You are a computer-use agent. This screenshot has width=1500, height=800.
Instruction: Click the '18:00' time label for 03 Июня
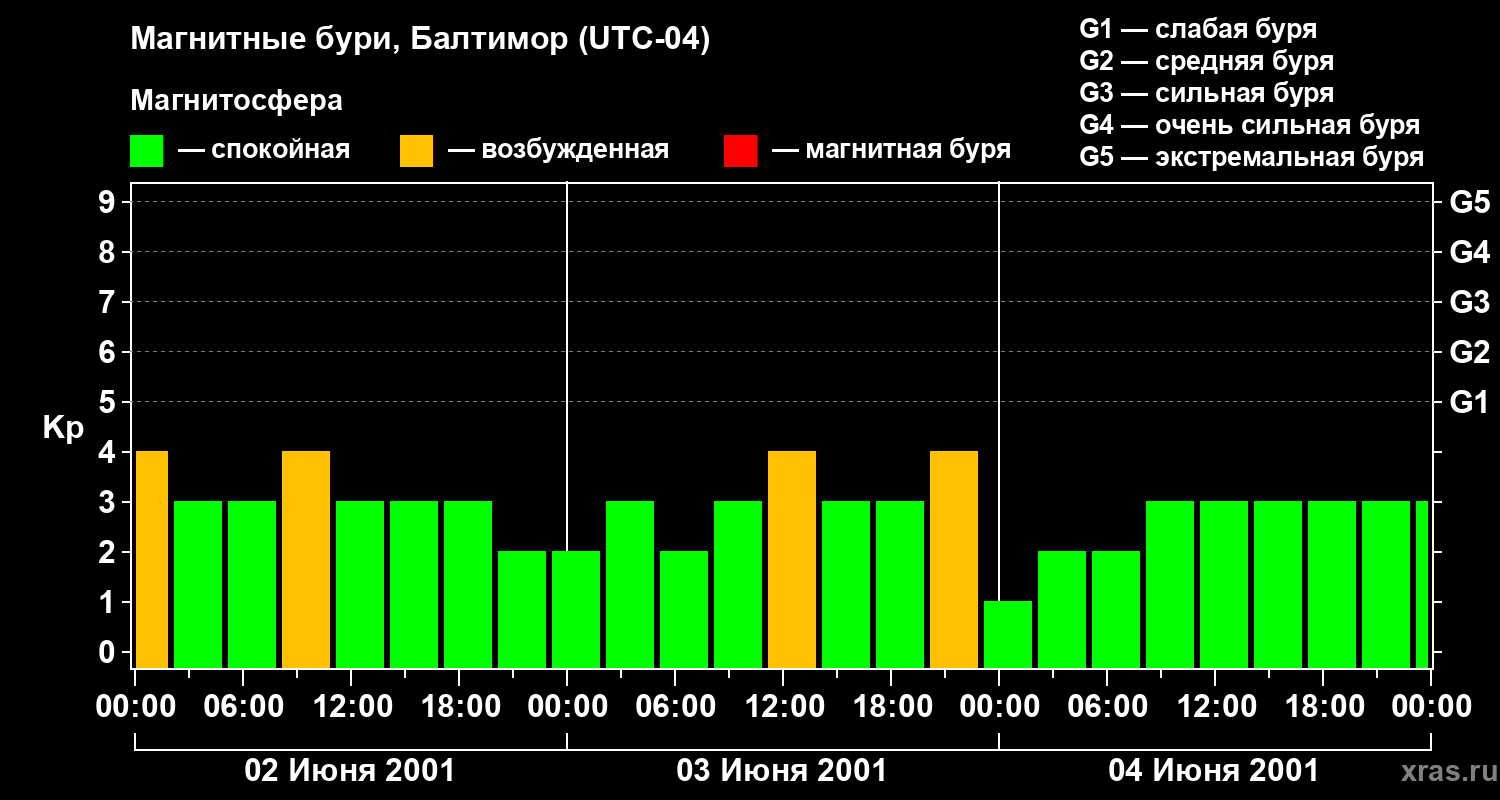(x=891, y=707)
